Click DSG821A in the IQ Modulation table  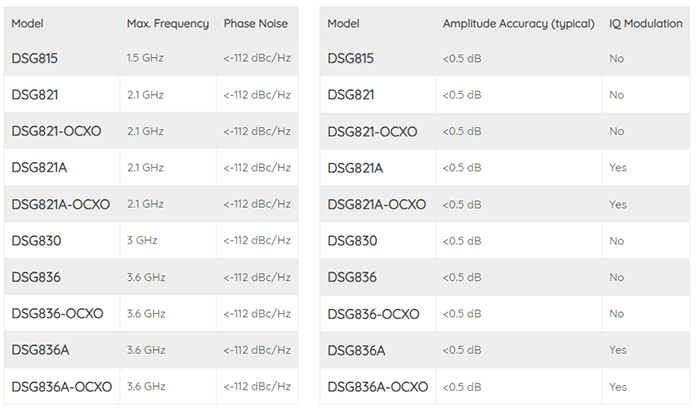pyautogui.click(x=355, y=167)
